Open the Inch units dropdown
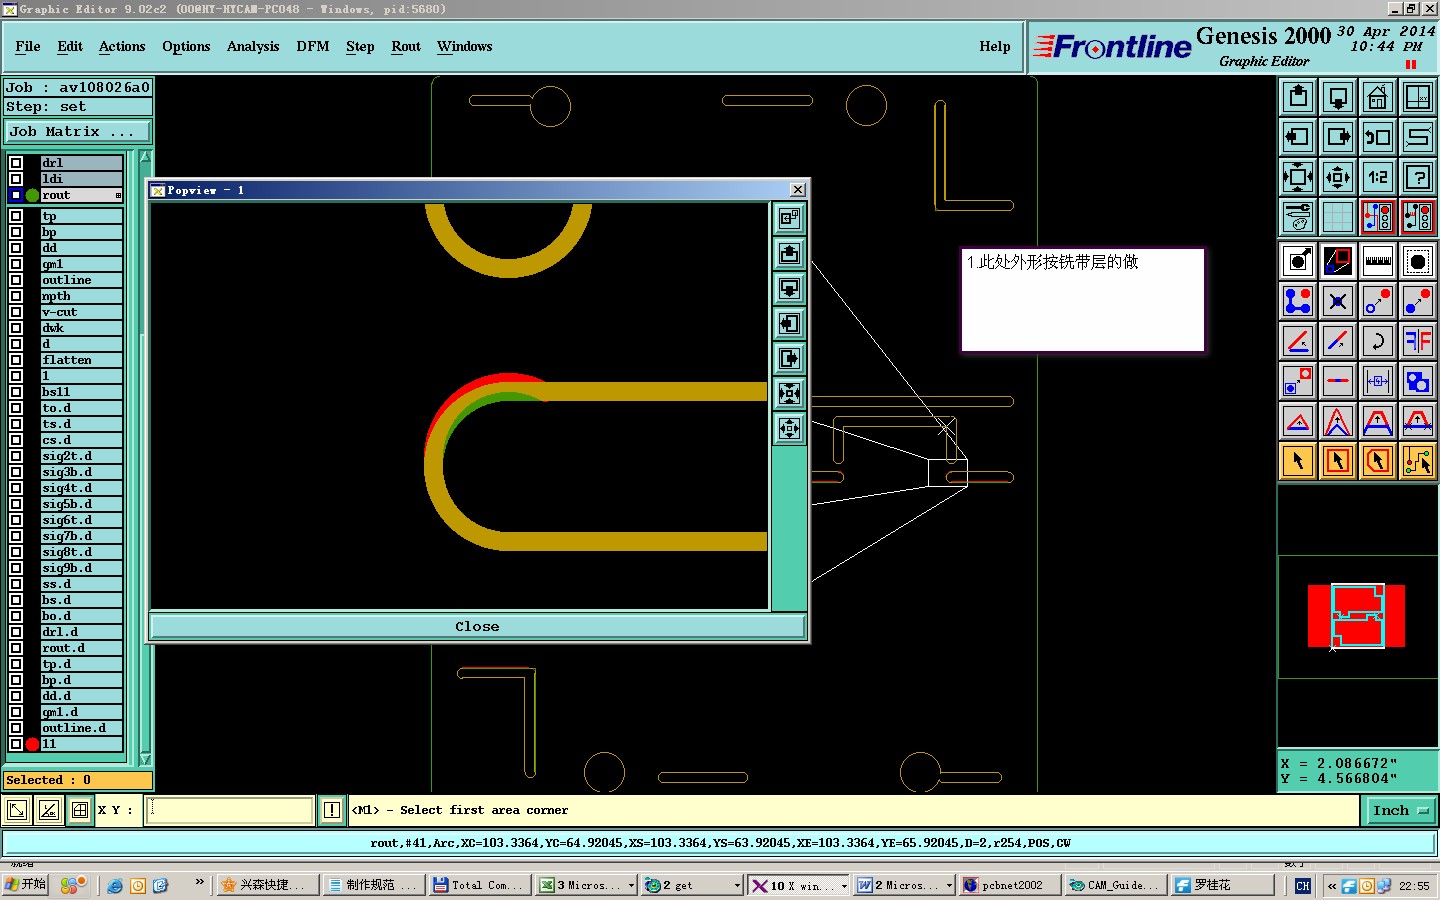The image size is (1440, 900). (1400, 811)
